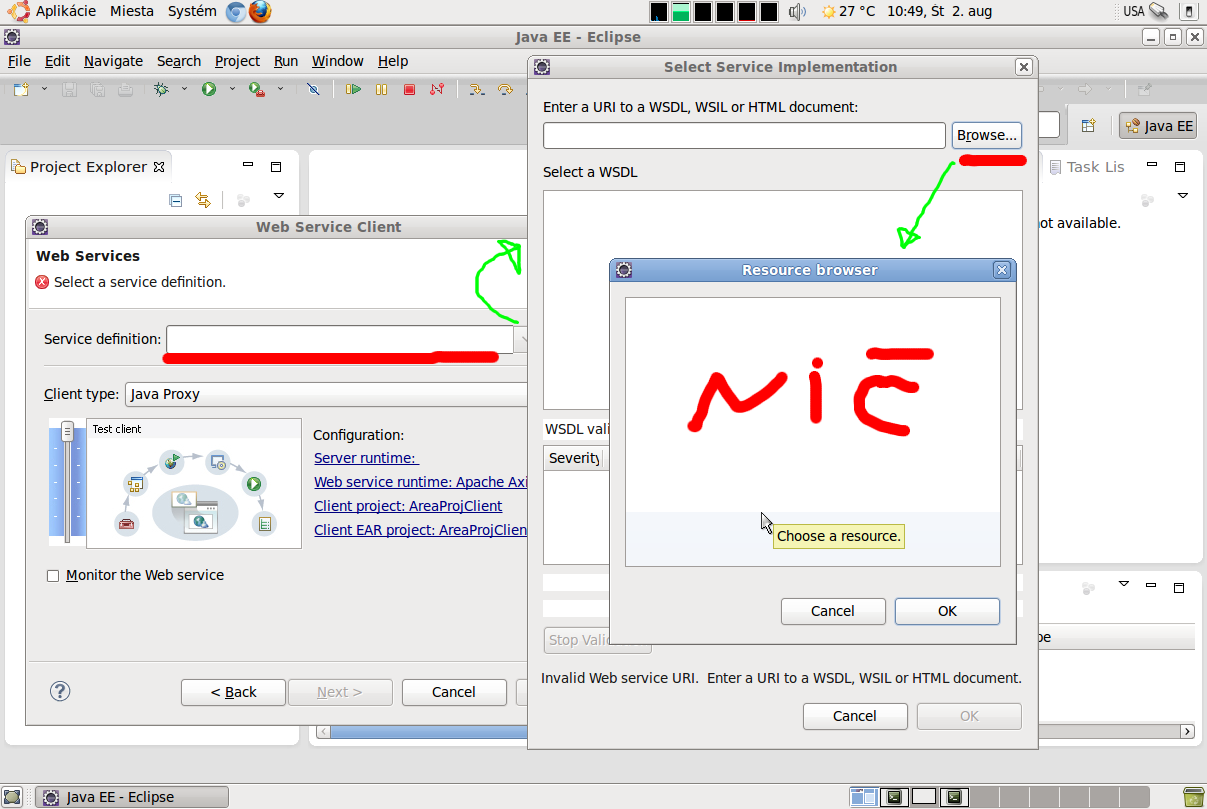Click the Java EE - Eclipse taskbar button

click(x=132, y=797)
